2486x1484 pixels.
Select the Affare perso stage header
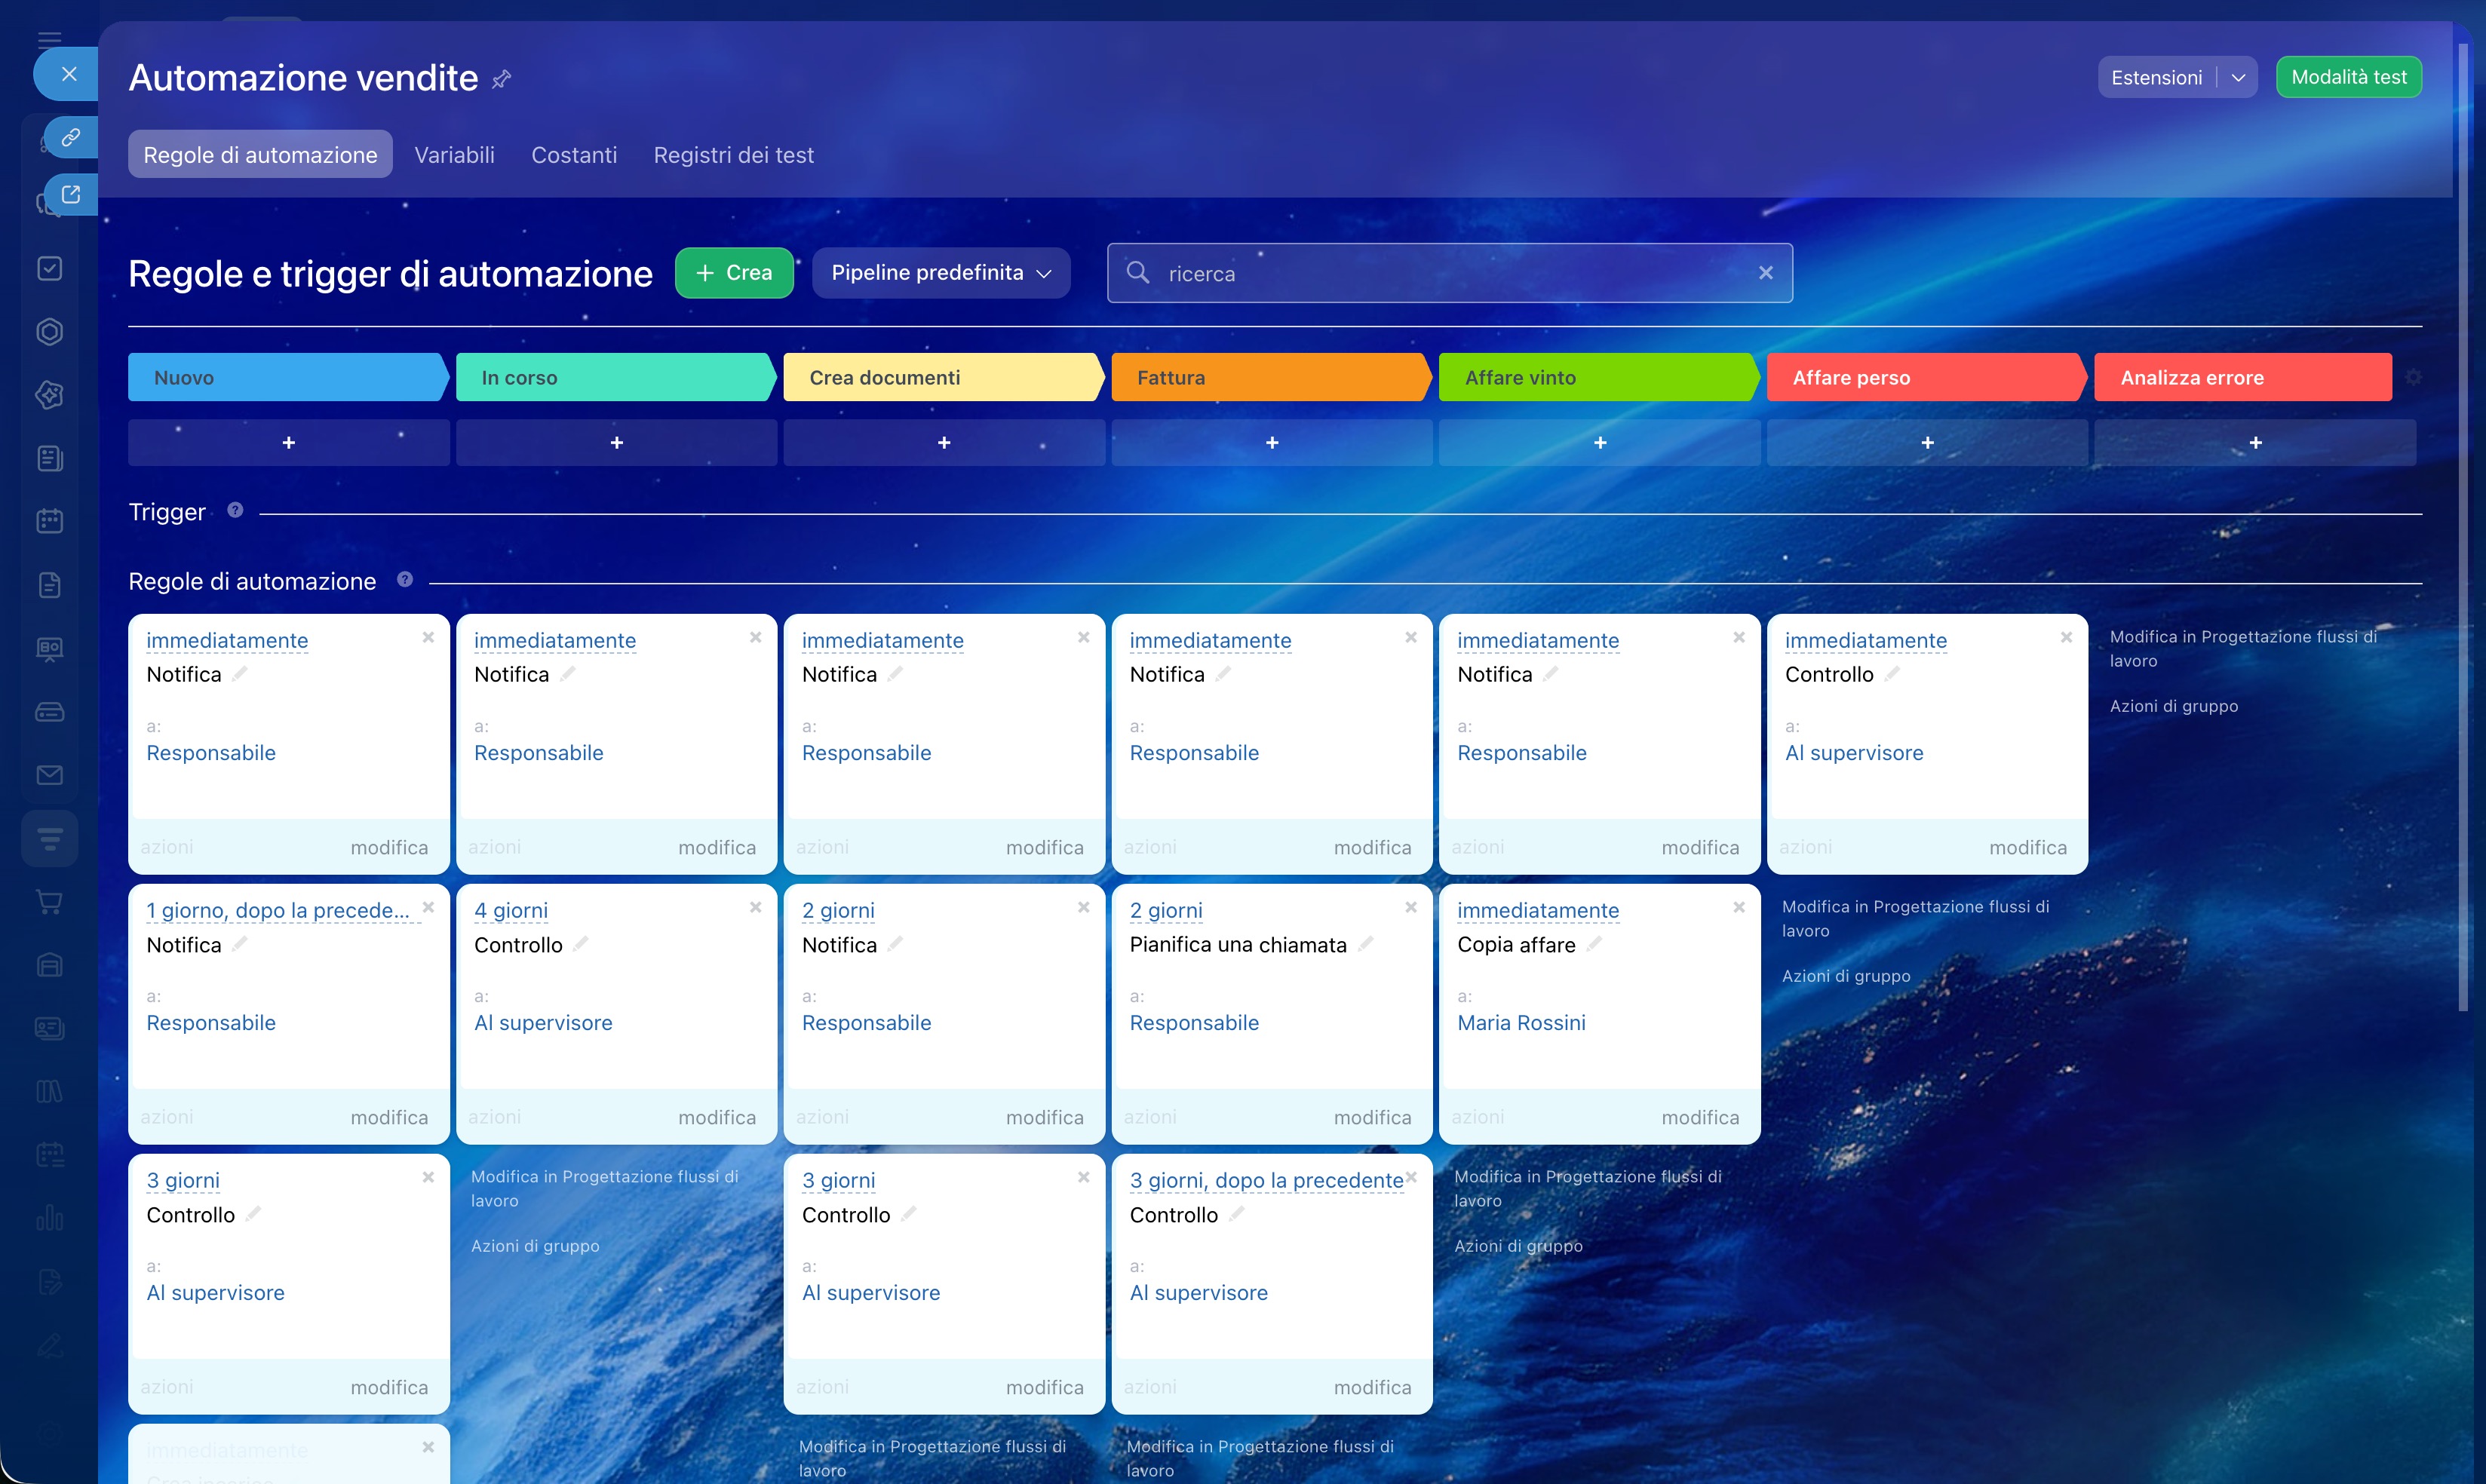click(1928, 377)
